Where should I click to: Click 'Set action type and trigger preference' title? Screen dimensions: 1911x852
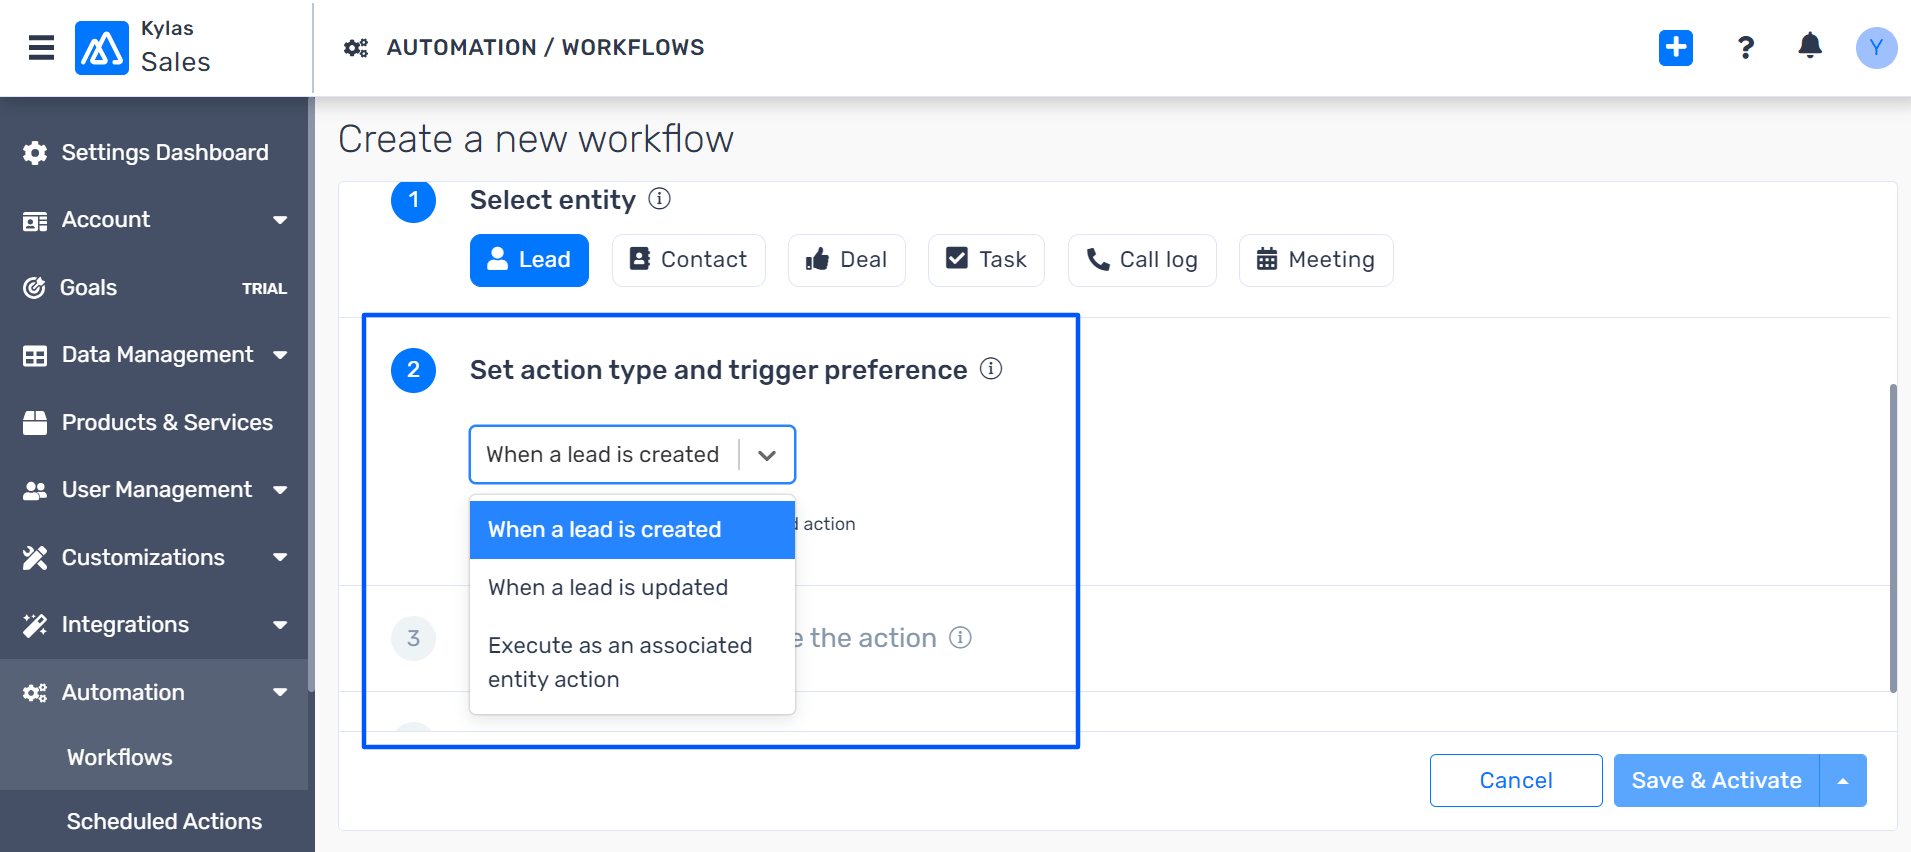pos(719,370)
